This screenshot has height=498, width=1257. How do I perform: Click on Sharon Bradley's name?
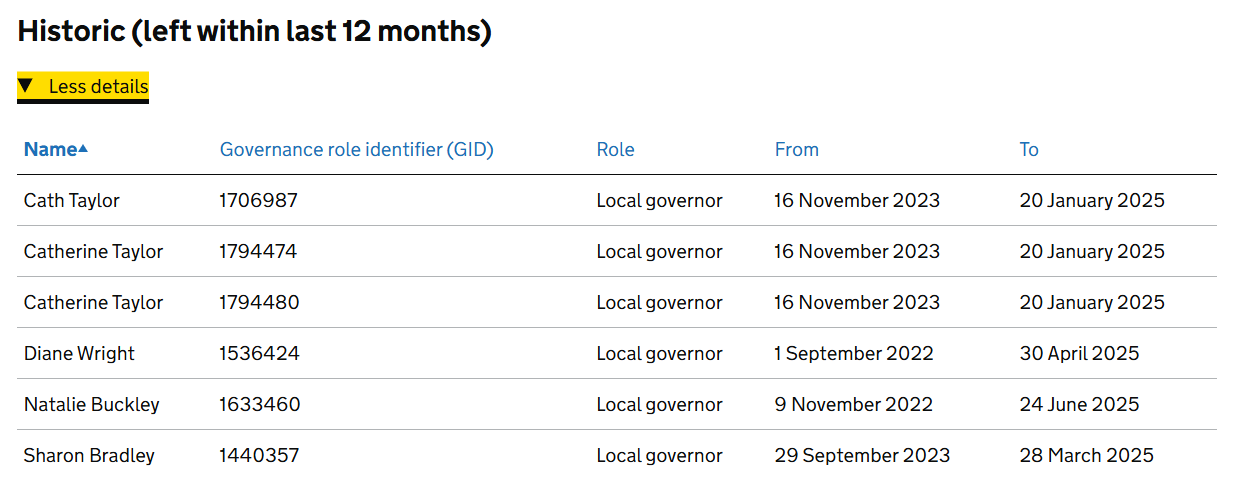89,455
